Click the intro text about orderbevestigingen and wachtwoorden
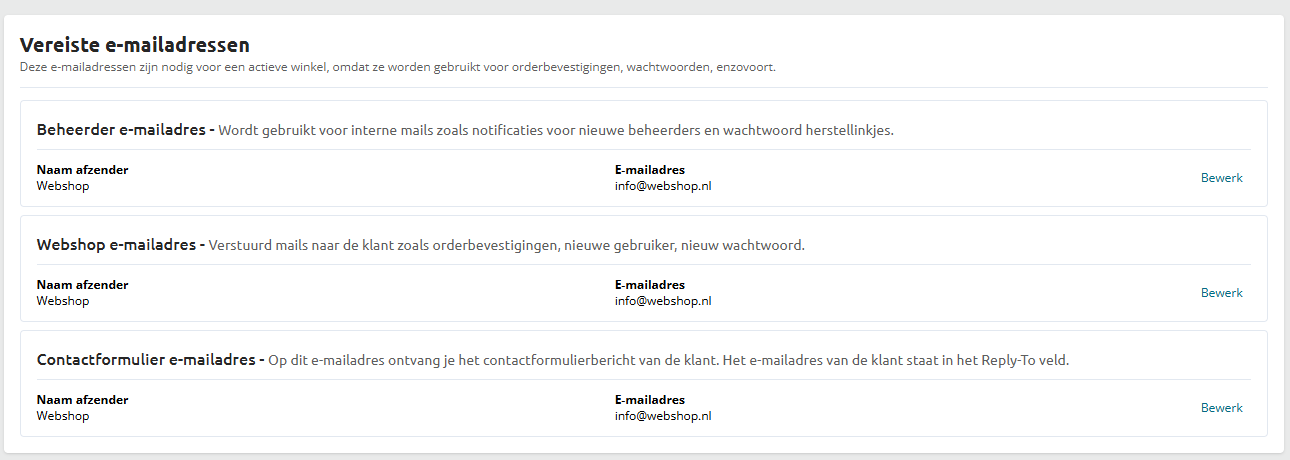The image size is (1290, 460). 397,68
